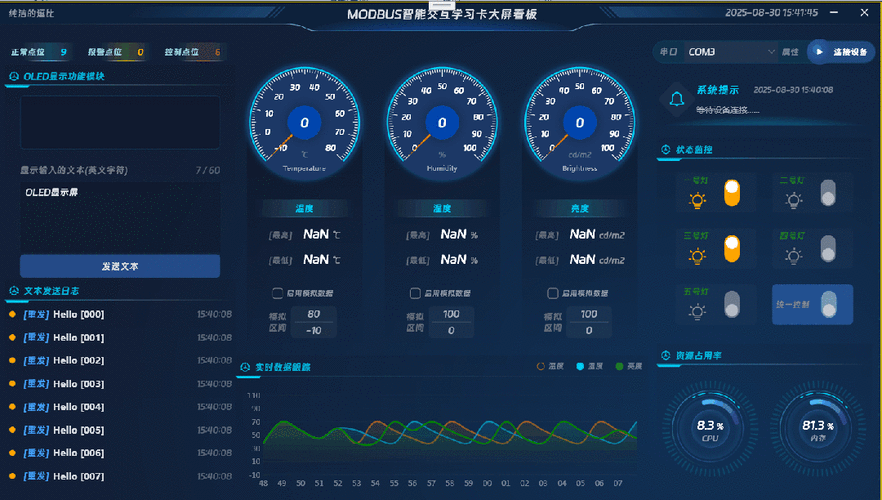Turn off the 三号灯 switch

tap(732, 249)
